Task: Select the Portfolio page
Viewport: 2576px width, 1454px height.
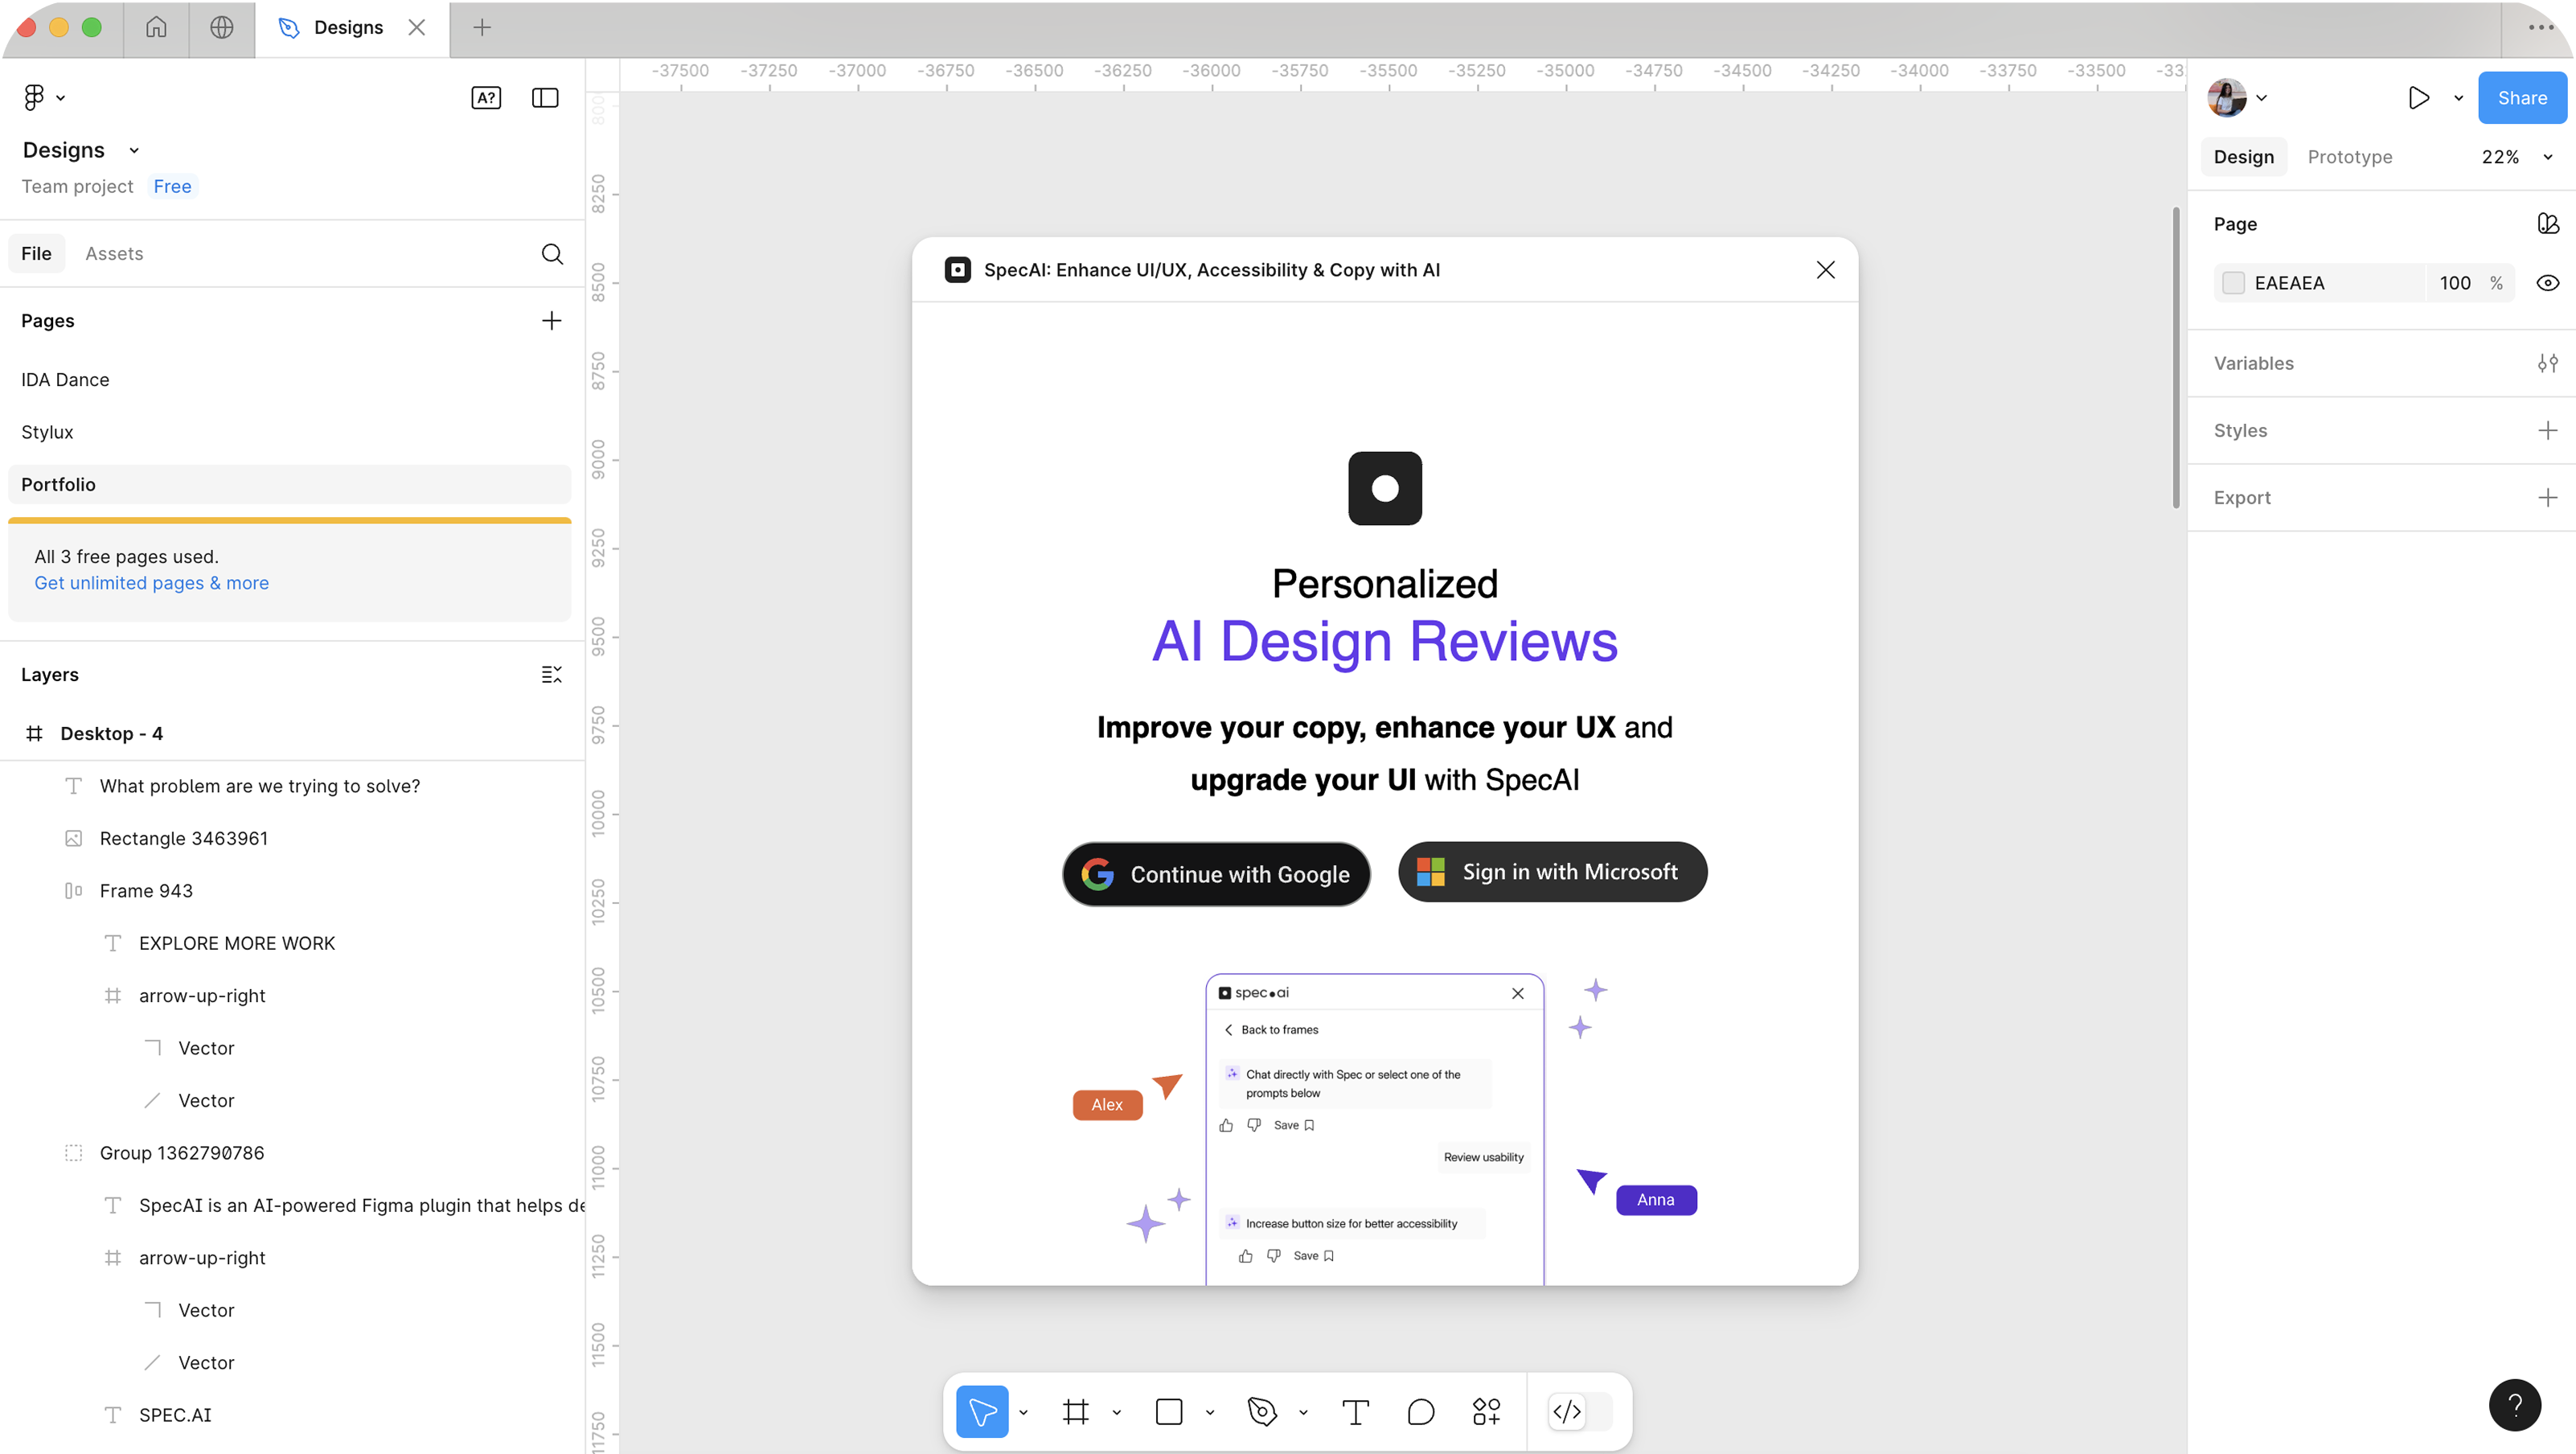Action: pyautogui.click(x=289, y=484)
